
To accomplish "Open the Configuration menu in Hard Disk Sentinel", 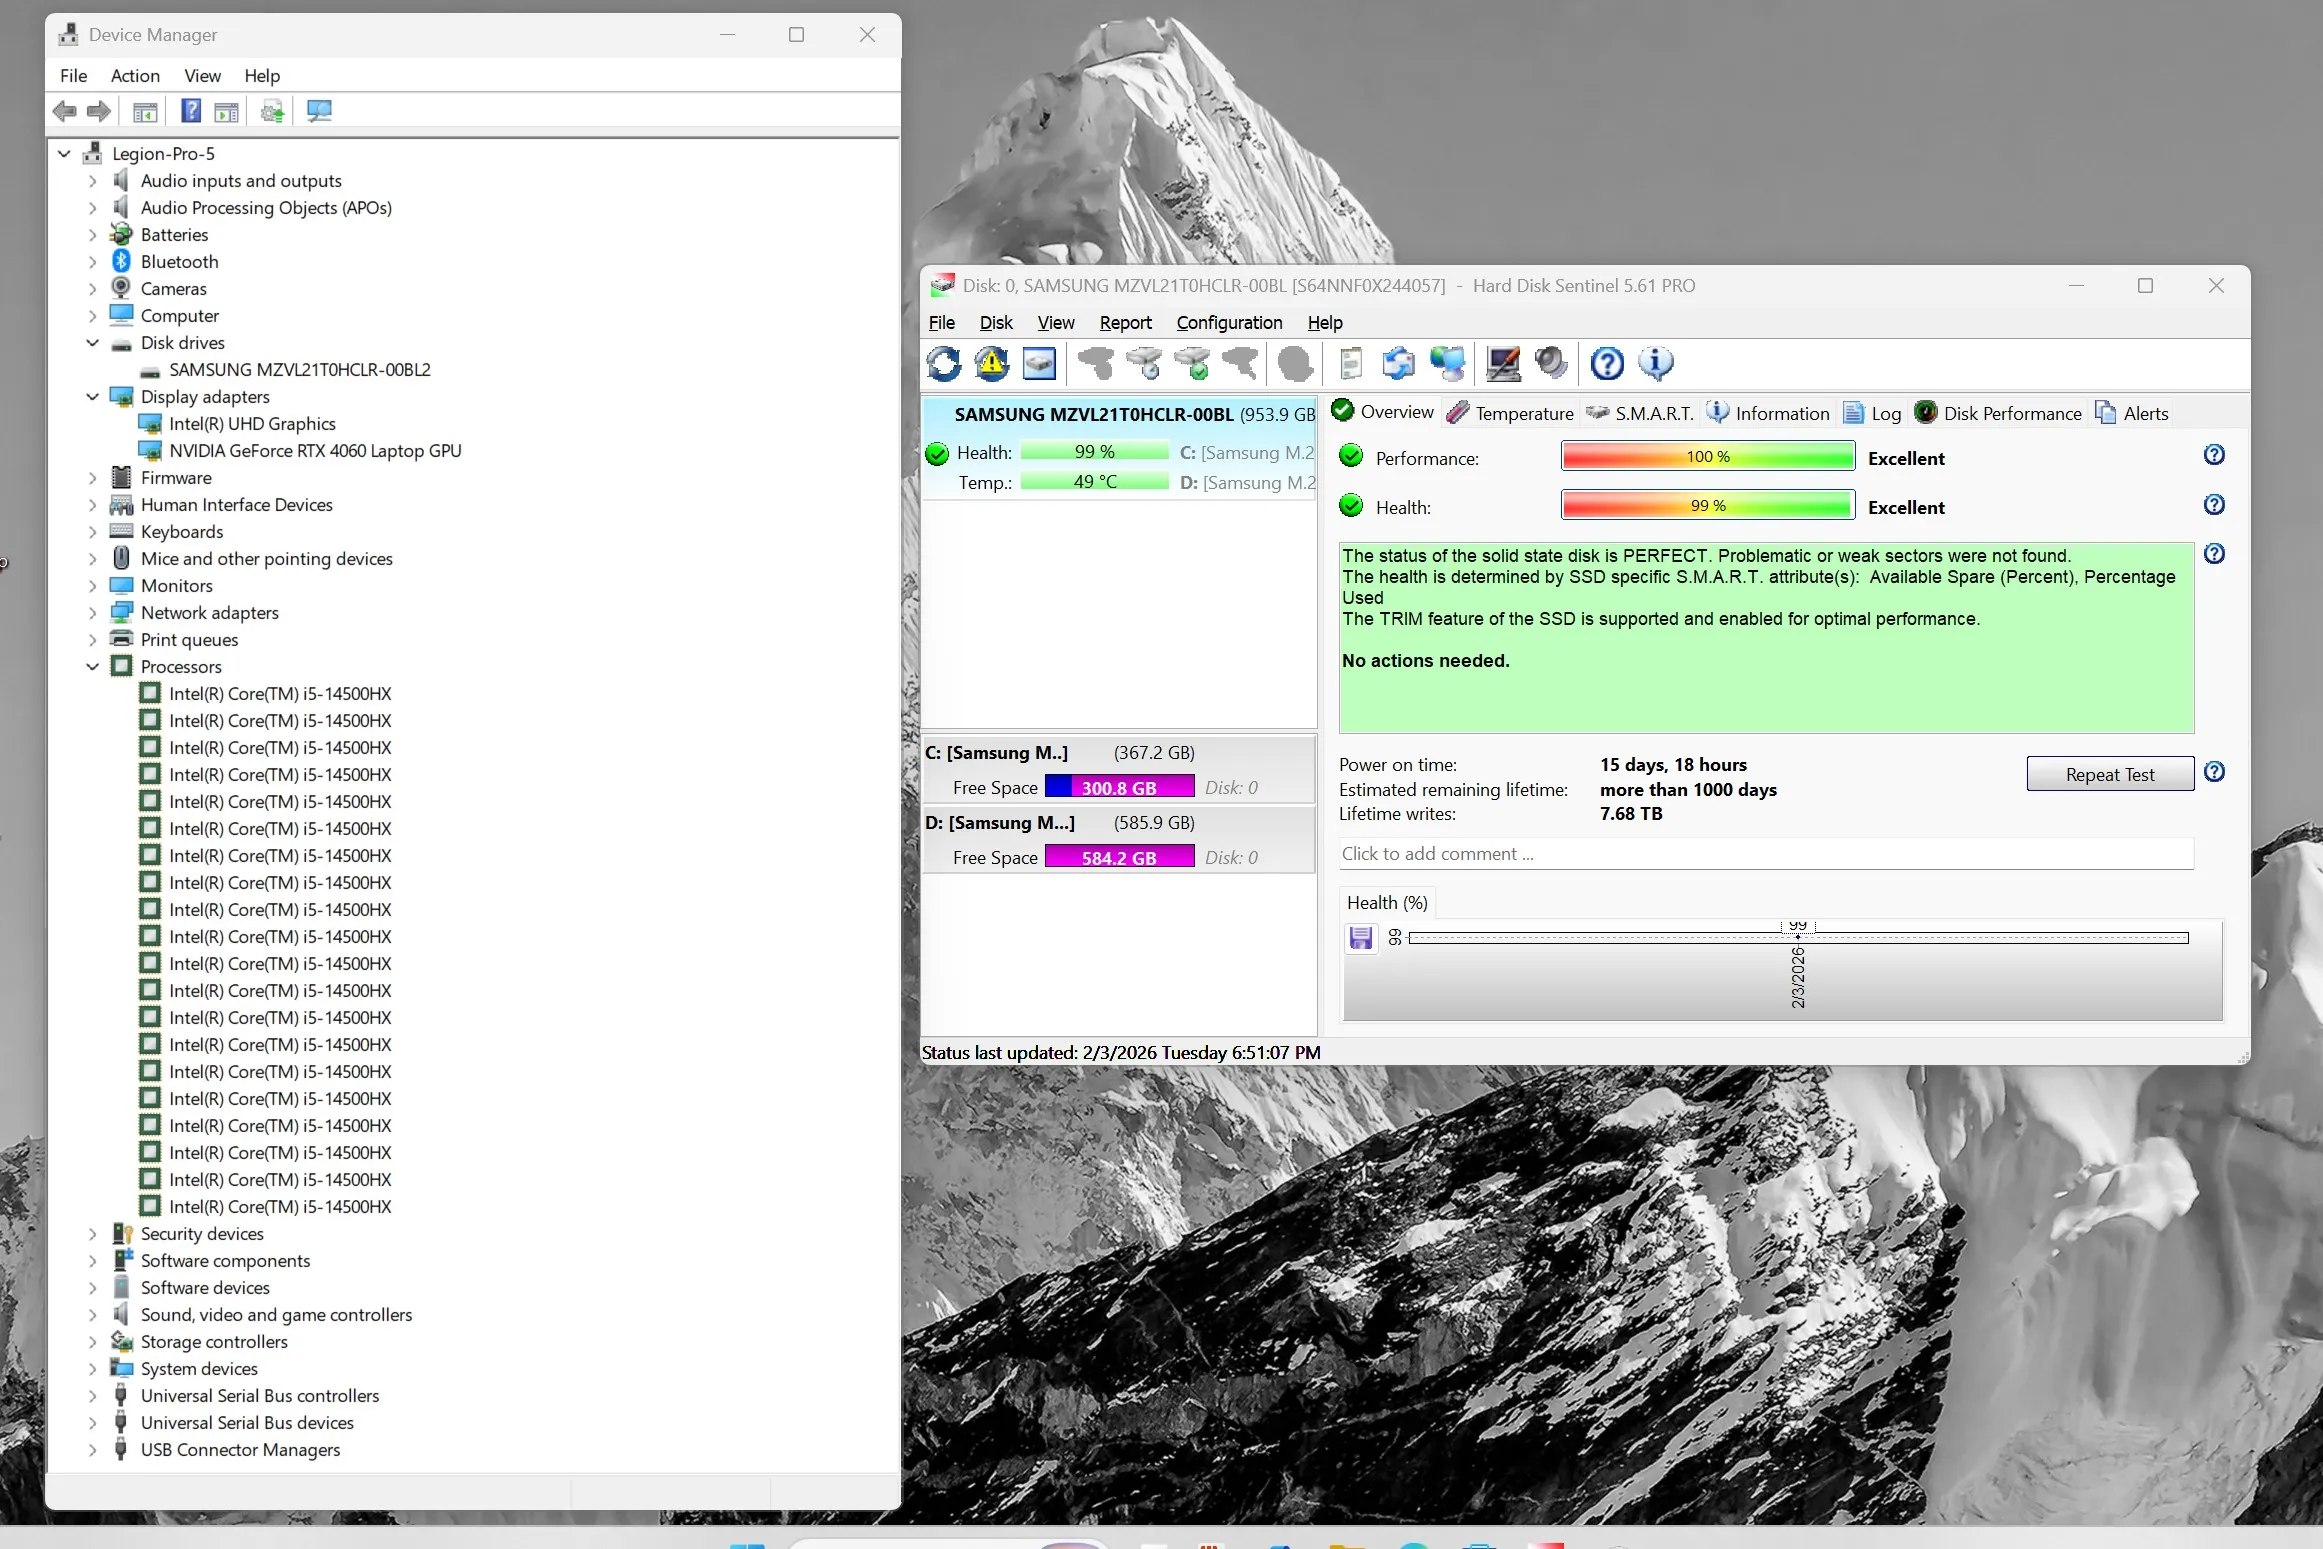I will pos(1229,323).
